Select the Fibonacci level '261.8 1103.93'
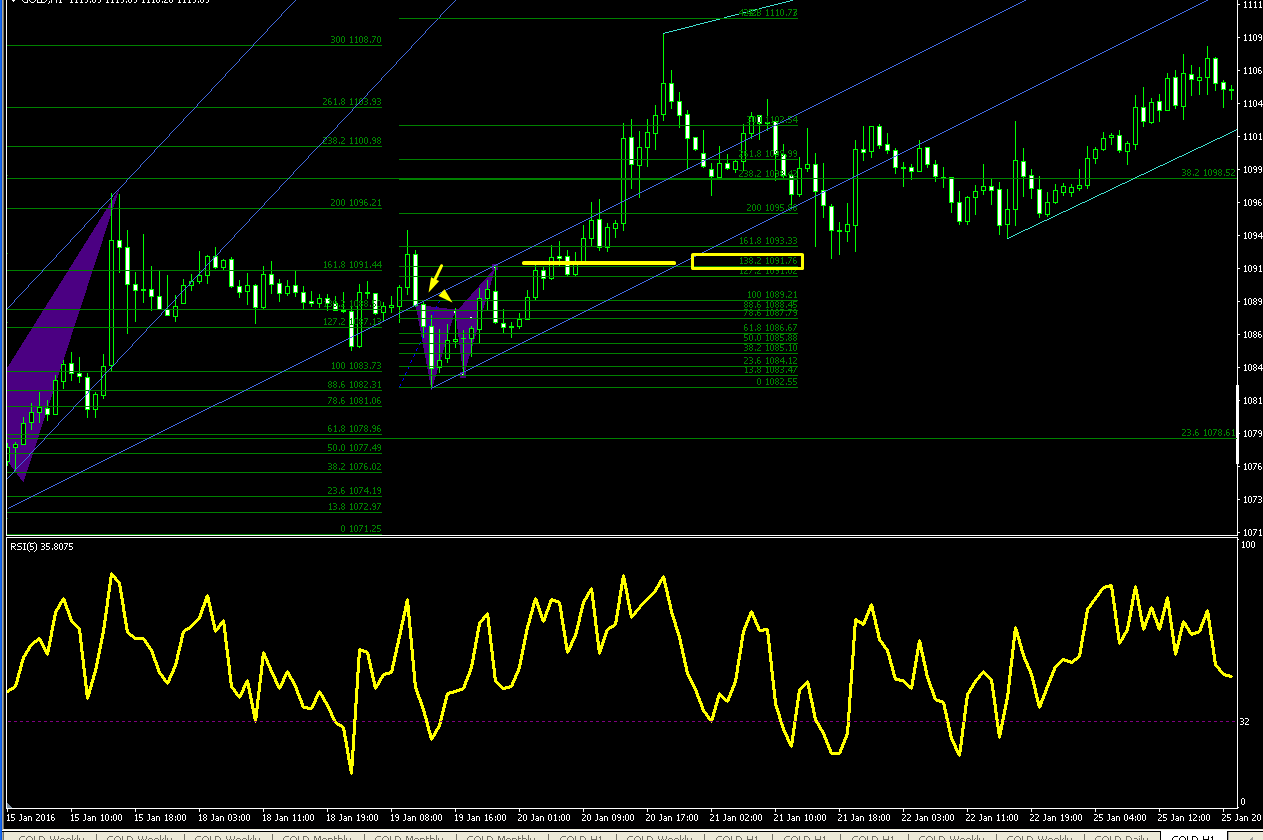The image size is (1263, 840). [x=352, y=102]
